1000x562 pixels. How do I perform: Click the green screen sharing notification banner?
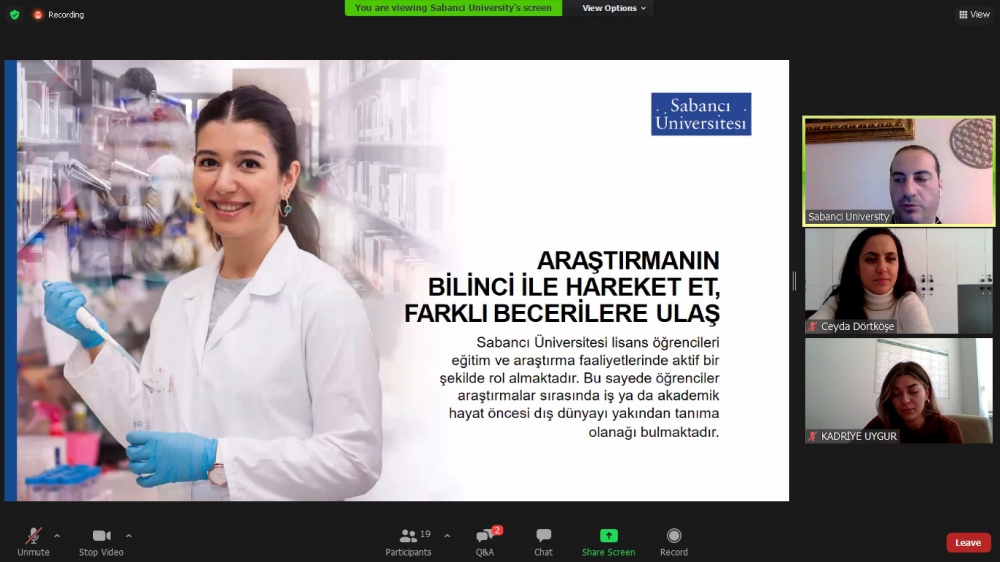[453, 8]
